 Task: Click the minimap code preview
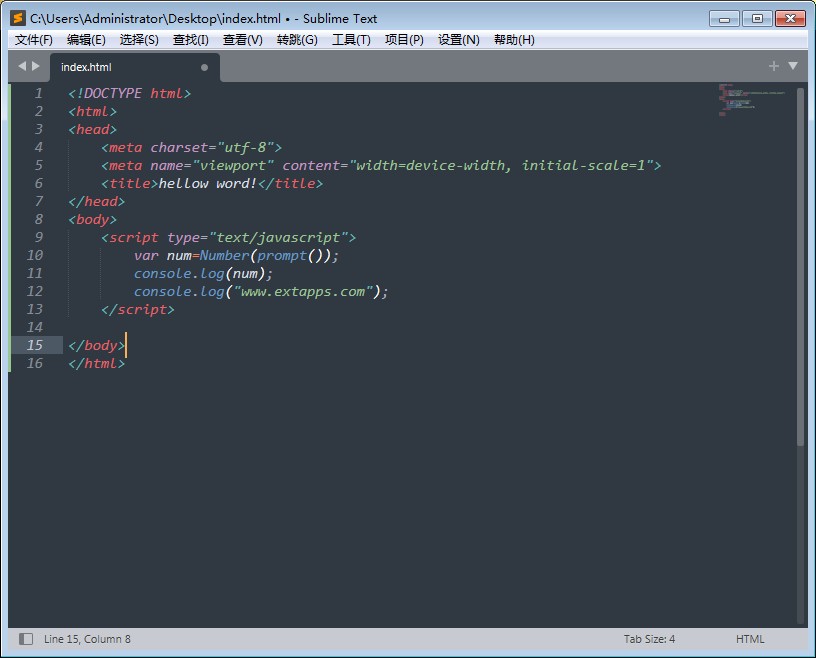[751, 99]
